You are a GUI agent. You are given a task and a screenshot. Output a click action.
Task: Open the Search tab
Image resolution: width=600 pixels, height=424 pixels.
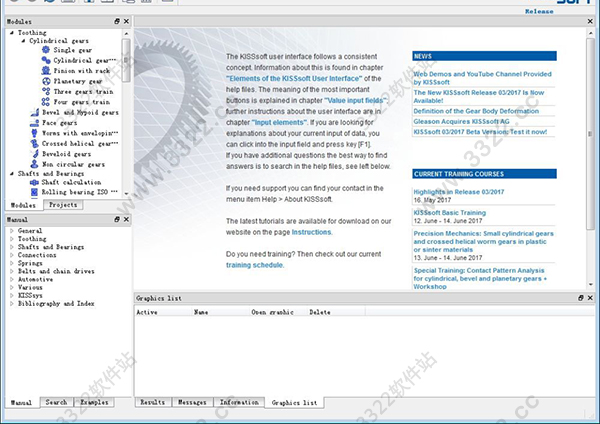coord(56,402)
